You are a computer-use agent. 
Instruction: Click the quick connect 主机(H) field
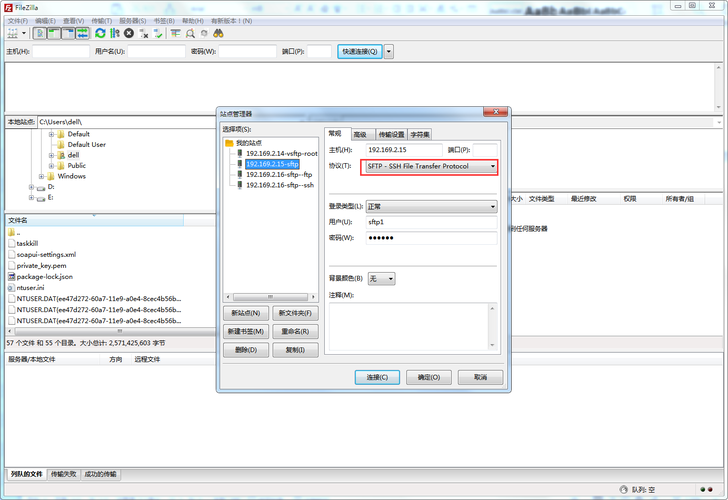click(61, 52)
